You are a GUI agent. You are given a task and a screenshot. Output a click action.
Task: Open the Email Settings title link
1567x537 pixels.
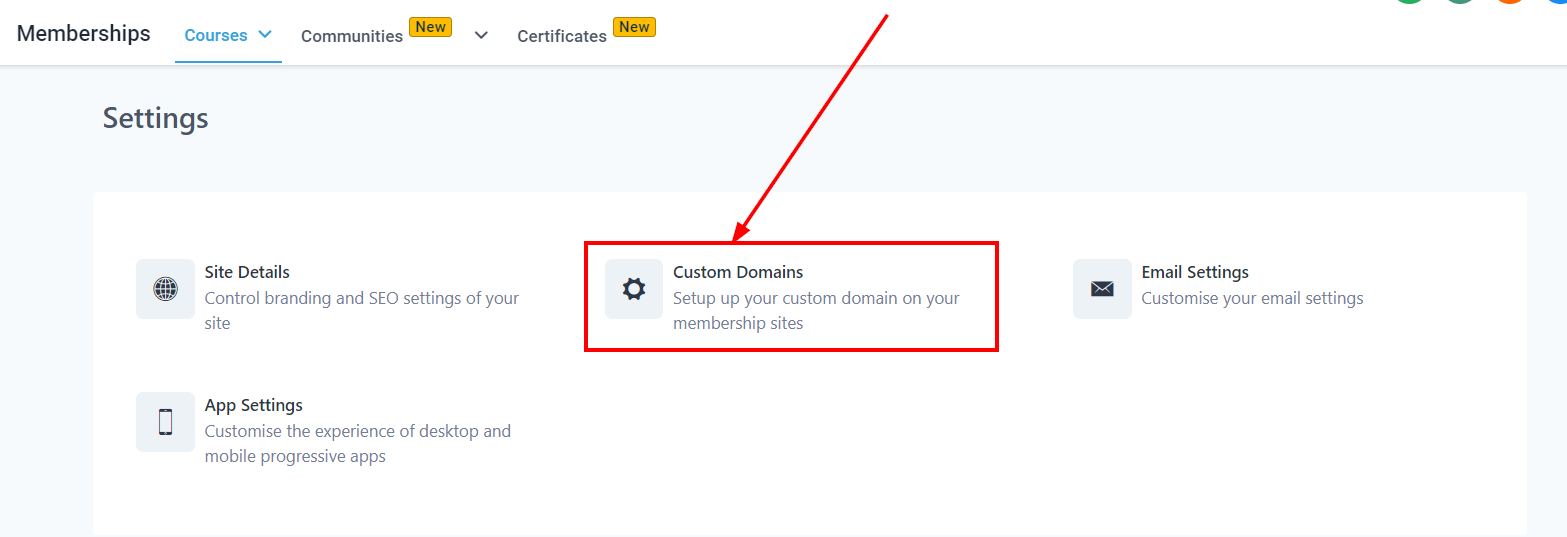(x=1194, y=272)
